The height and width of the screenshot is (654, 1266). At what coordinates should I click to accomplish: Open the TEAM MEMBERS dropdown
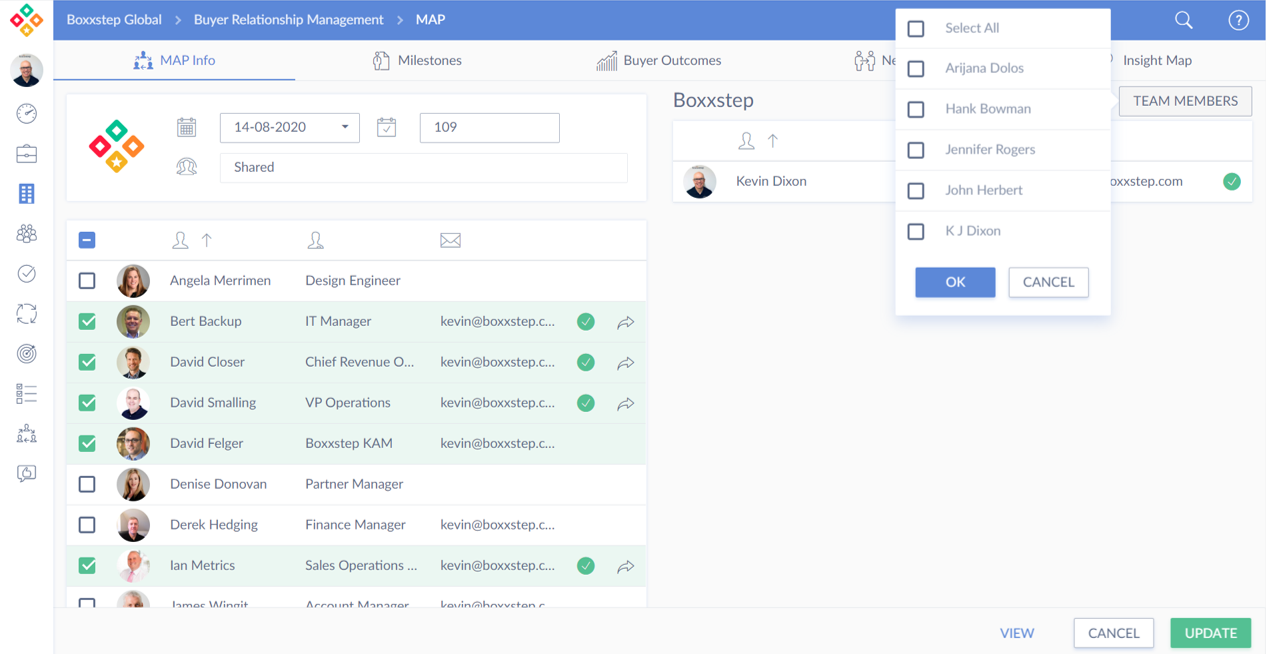1184,101
